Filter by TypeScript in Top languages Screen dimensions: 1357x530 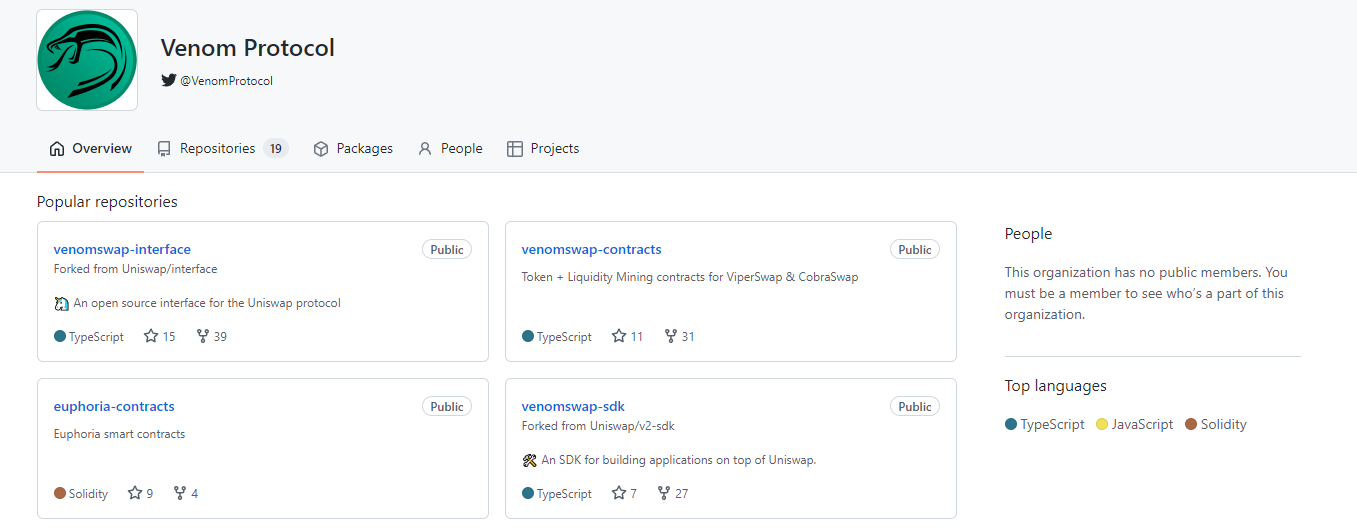pos(1045,424)
